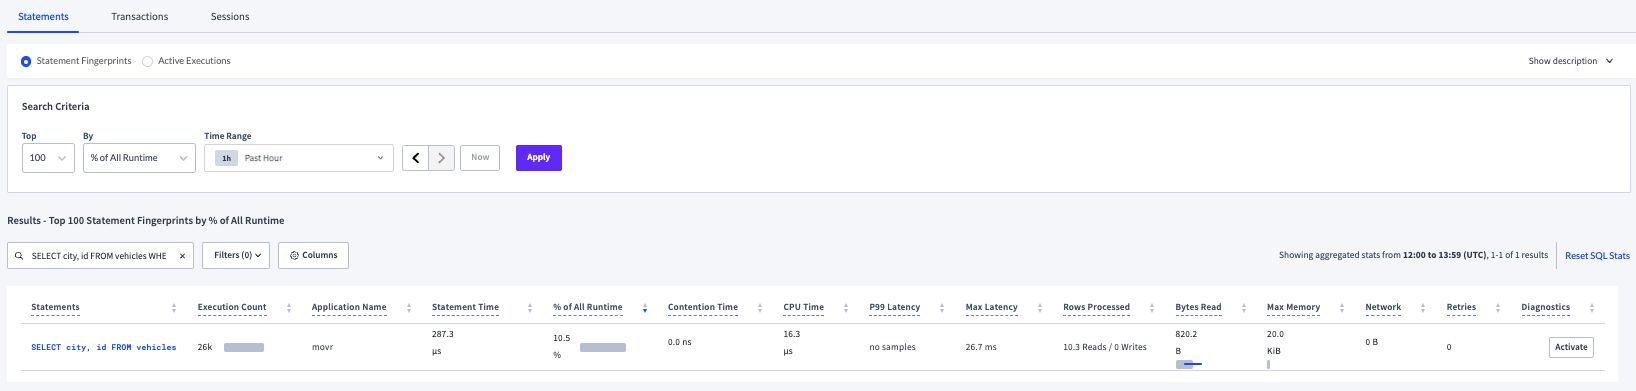1636x391 pixels.
Task: Sort by Execution Count column arrows
Action: pos(289,308)
